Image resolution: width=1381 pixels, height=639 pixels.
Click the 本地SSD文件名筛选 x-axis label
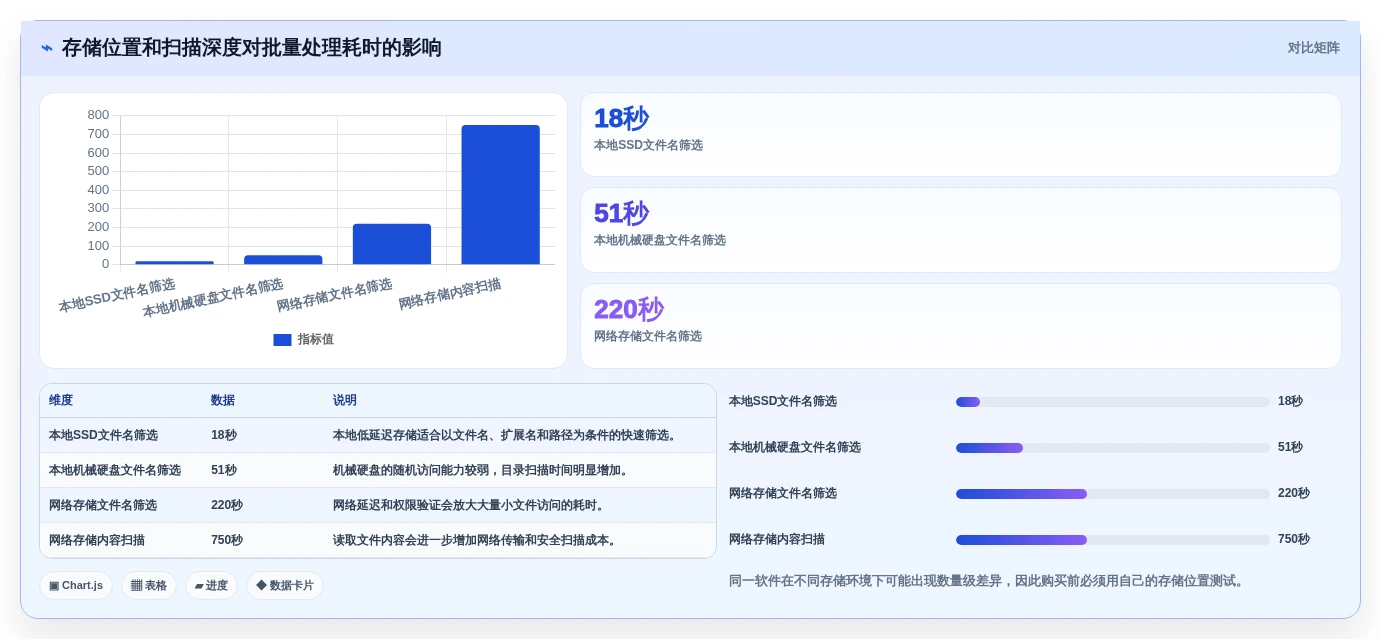click(x=117, y=297)
